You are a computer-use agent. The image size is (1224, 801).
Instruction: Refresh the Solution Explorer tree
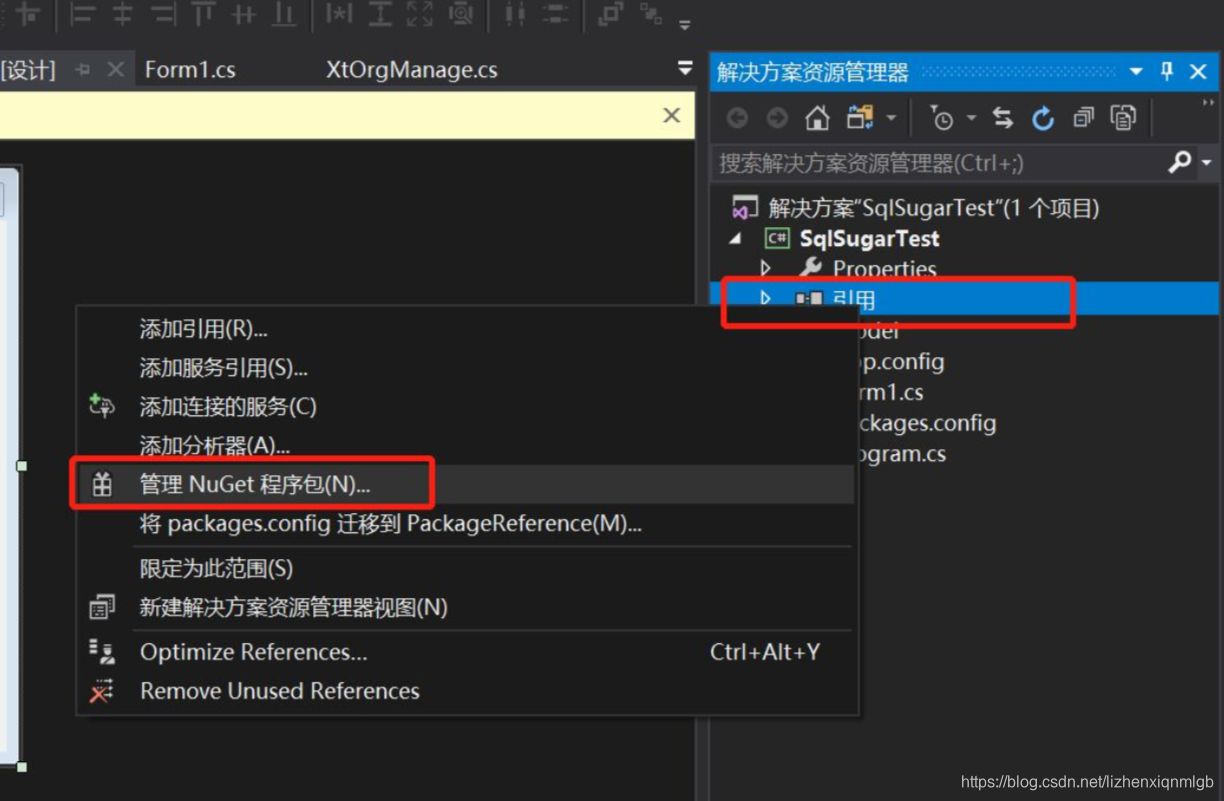[x=1043, y=118]
